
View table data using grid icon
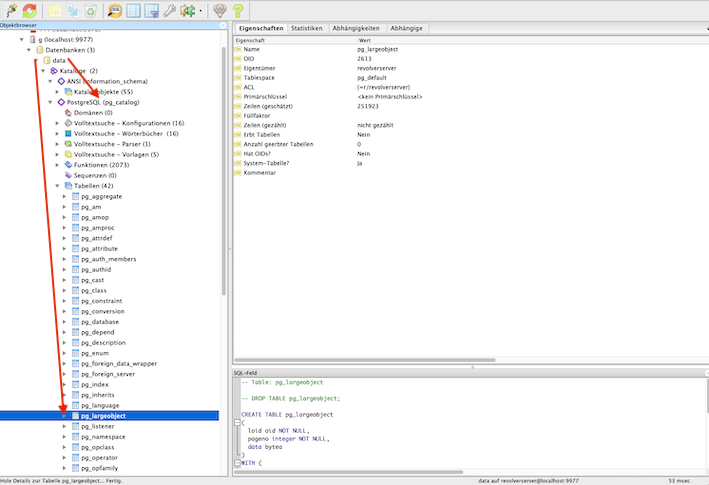[x=133, y=10]
